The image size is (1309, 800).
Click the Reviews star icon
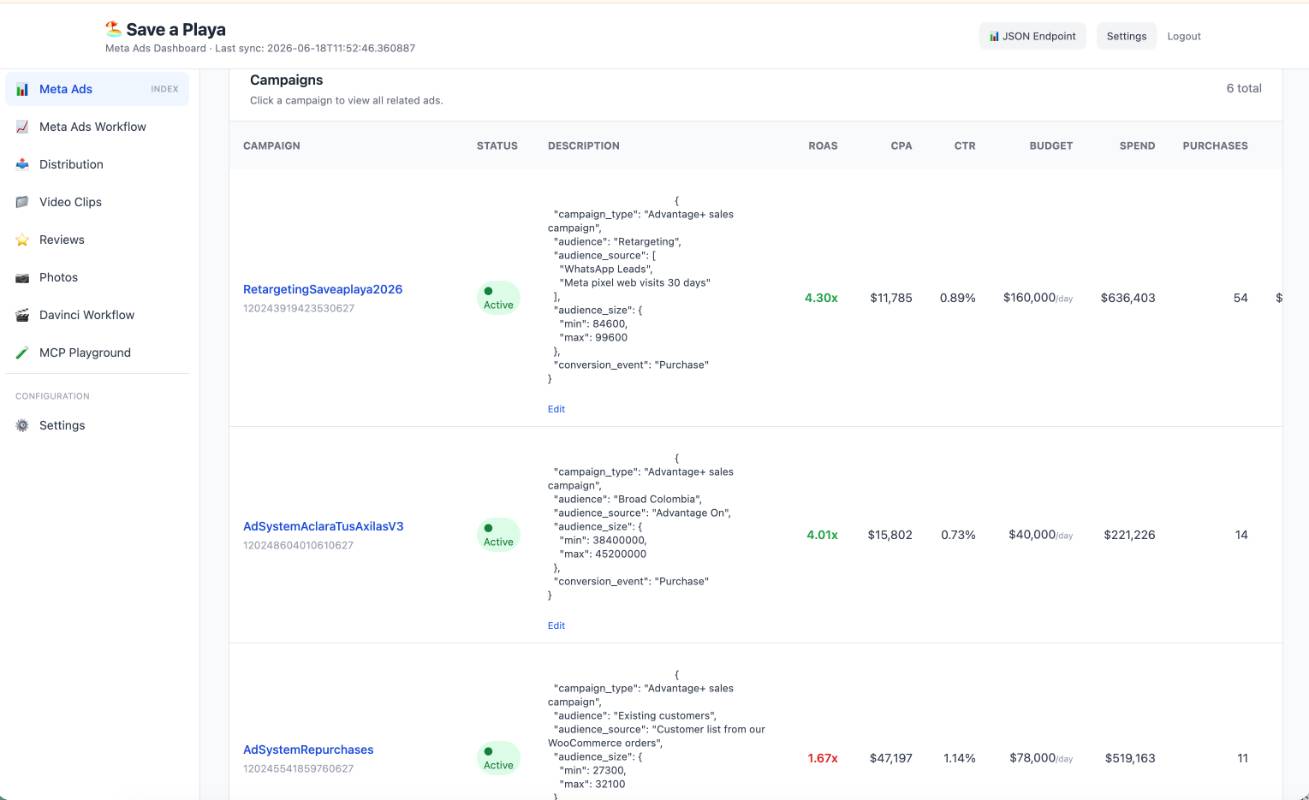click(22, 240)
